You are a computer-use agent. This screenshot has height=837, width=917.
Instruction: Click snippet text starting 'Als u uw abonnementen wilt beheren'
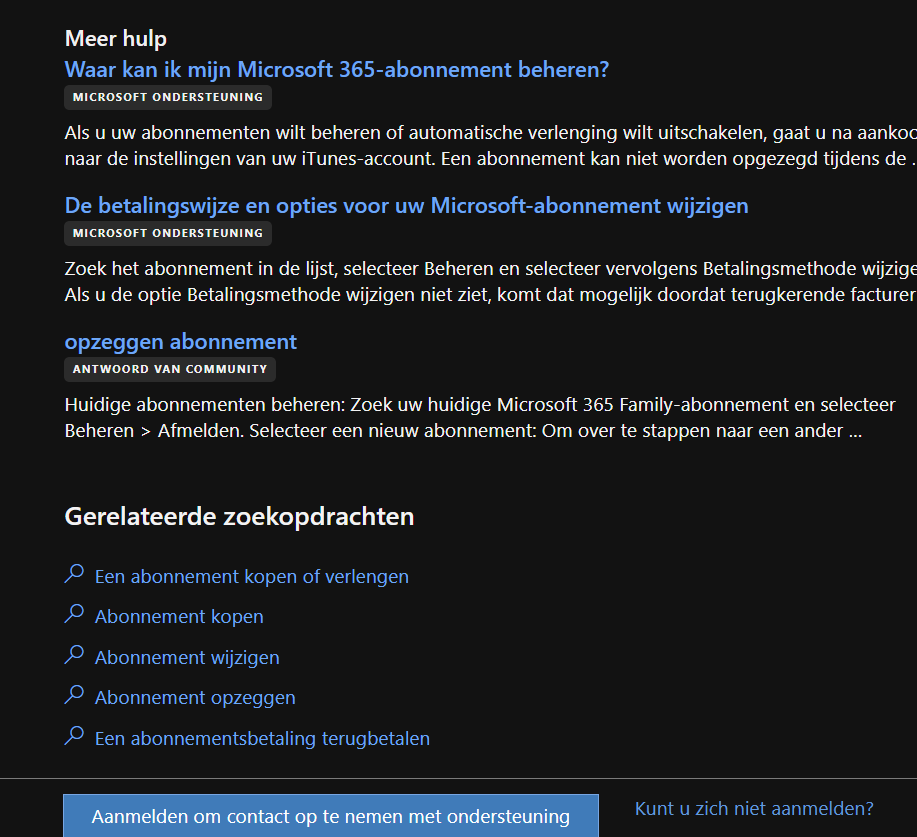pyautogui.click(x=491, y=146)
